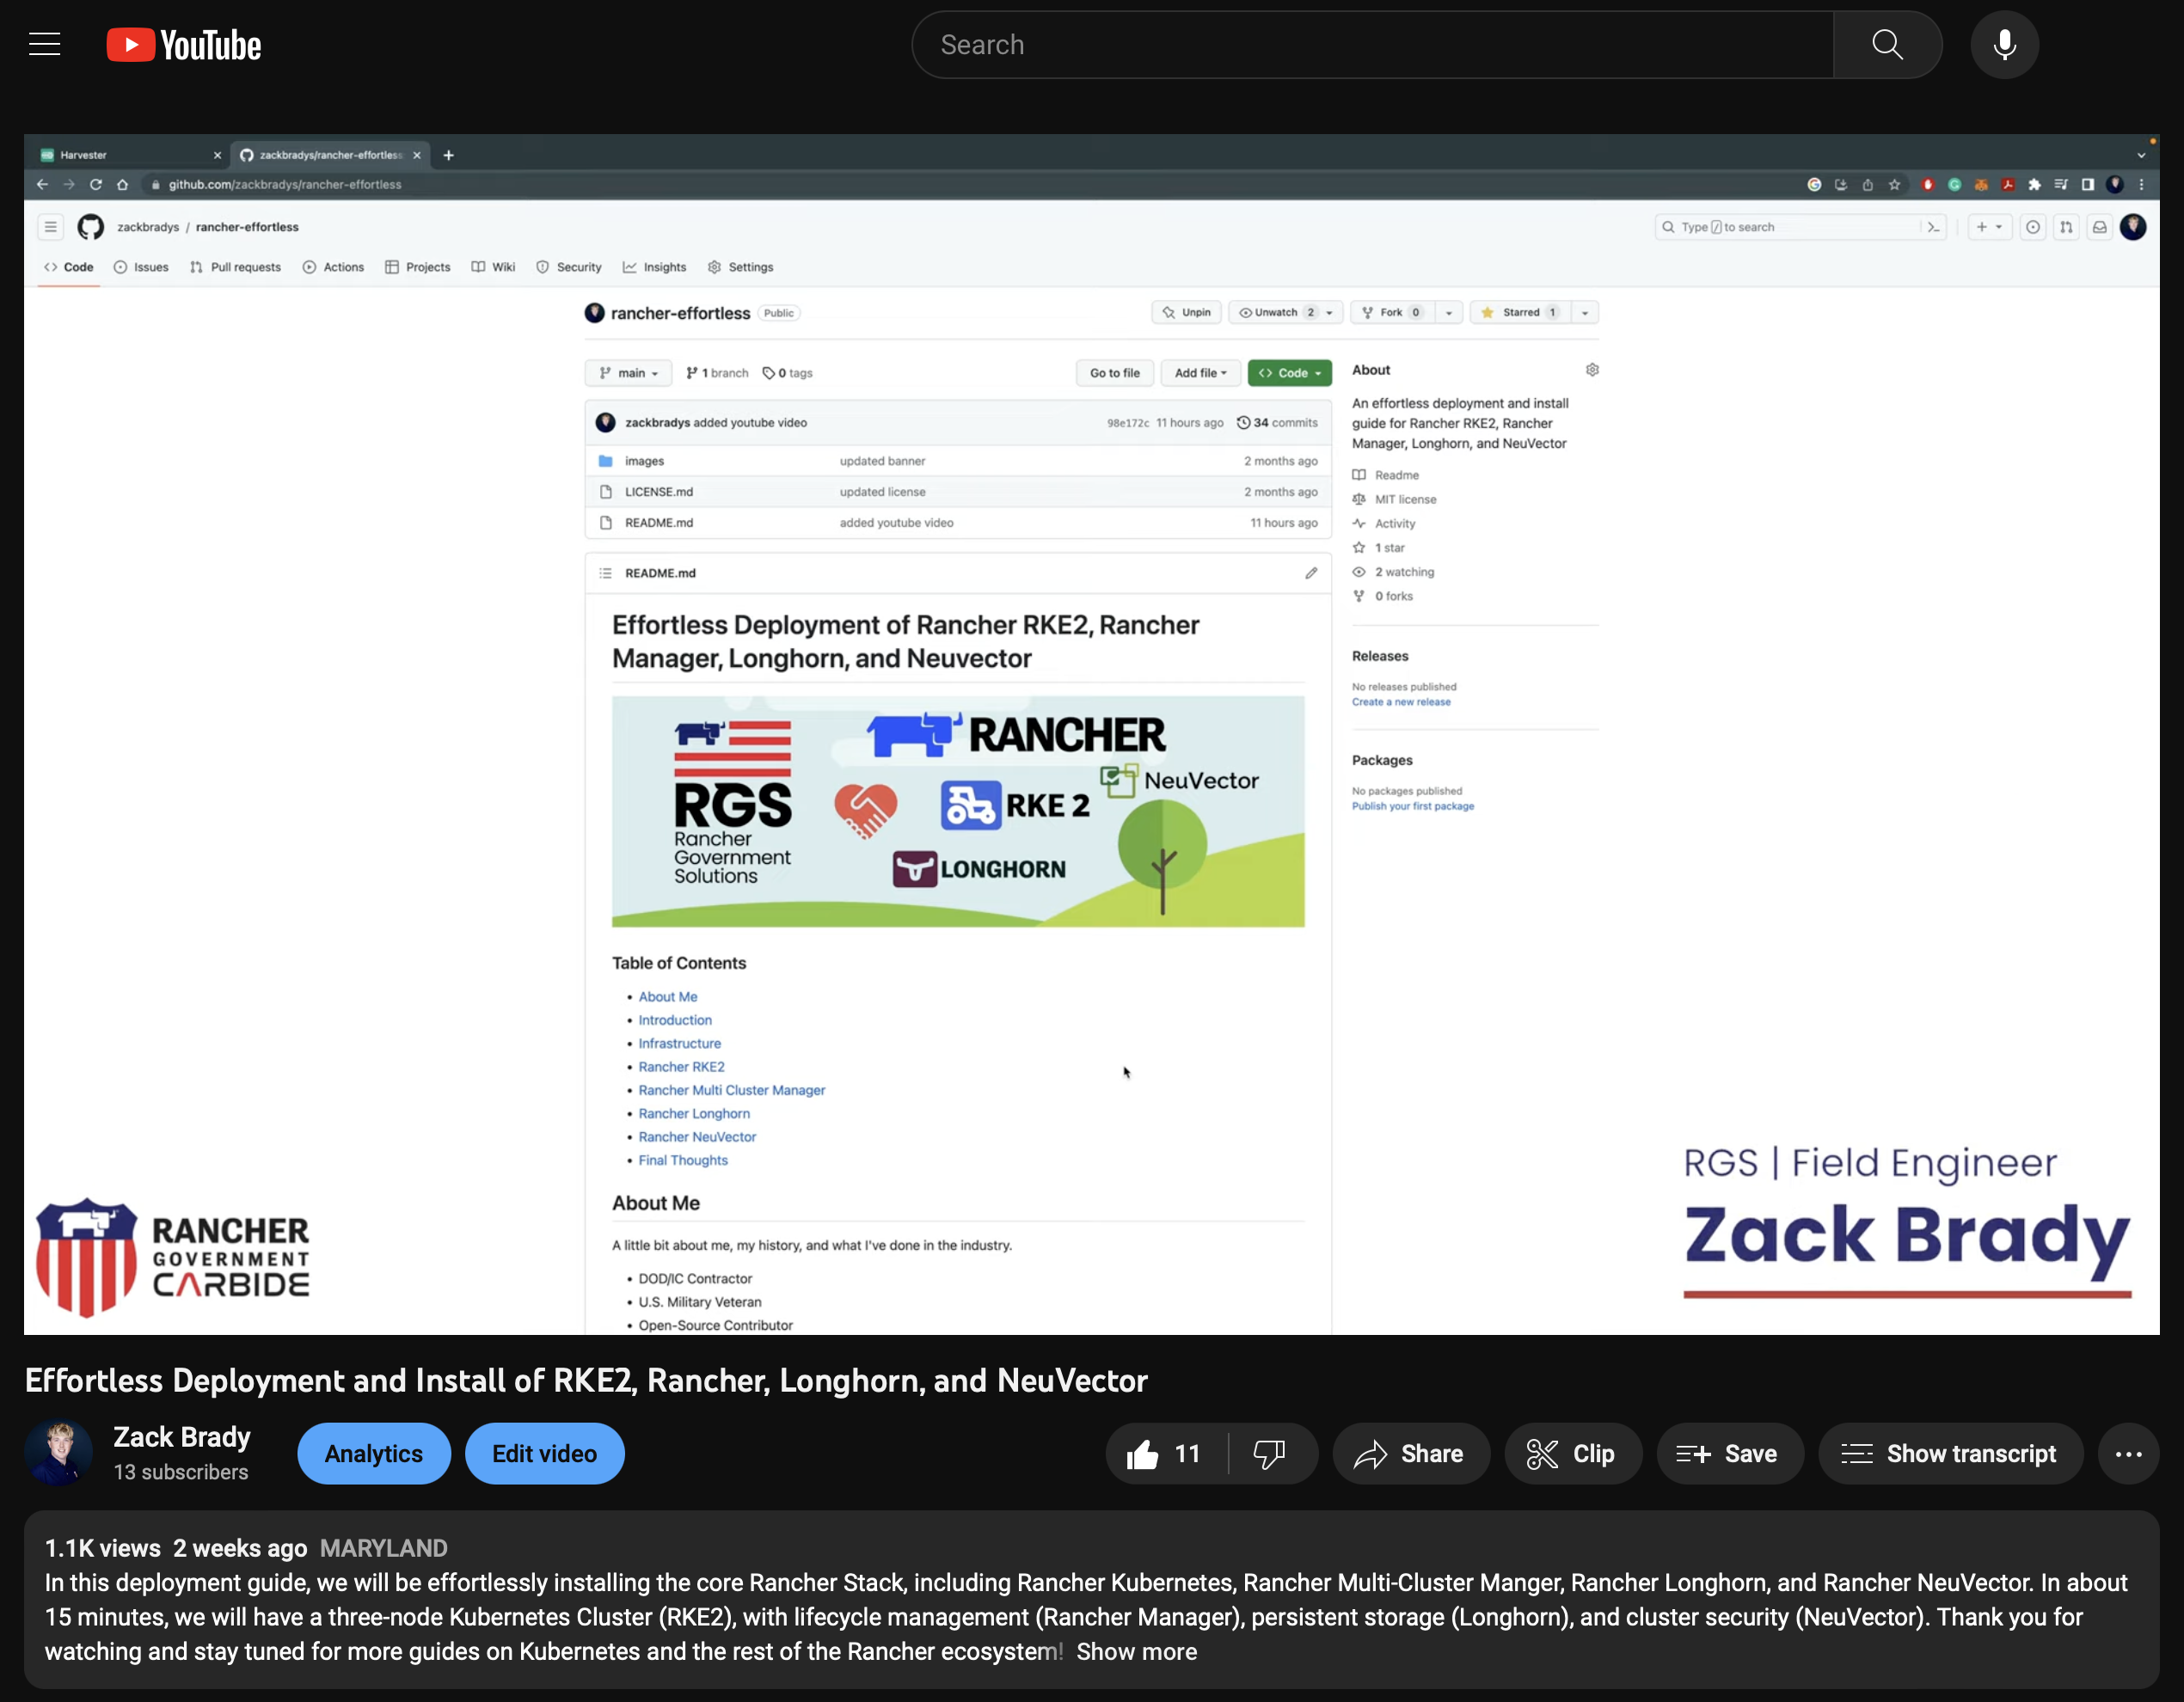Screen dimensions: 2184x1702
Task: Save video to a playlist
Action: 1729,1453
